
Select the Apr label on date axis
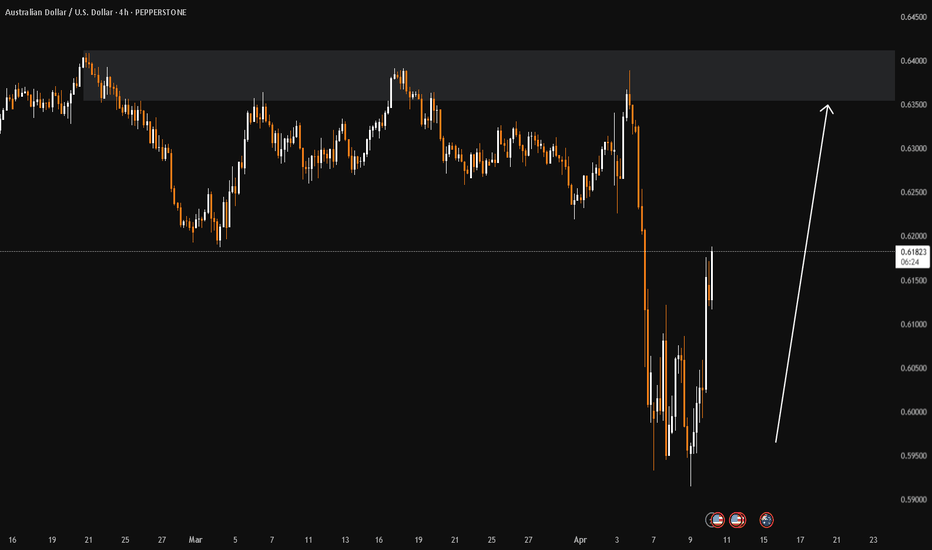point(580,540)
